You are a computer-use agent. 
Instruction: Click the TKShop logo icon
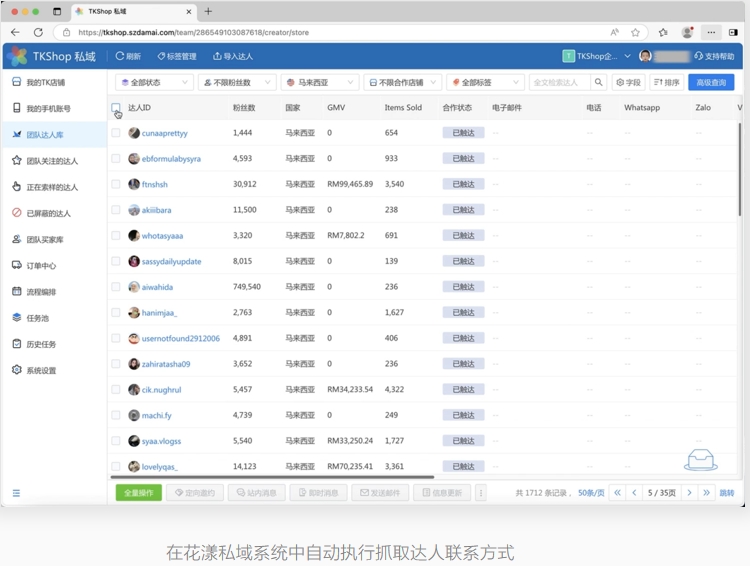pyautogui.click(x=18, y=56)
